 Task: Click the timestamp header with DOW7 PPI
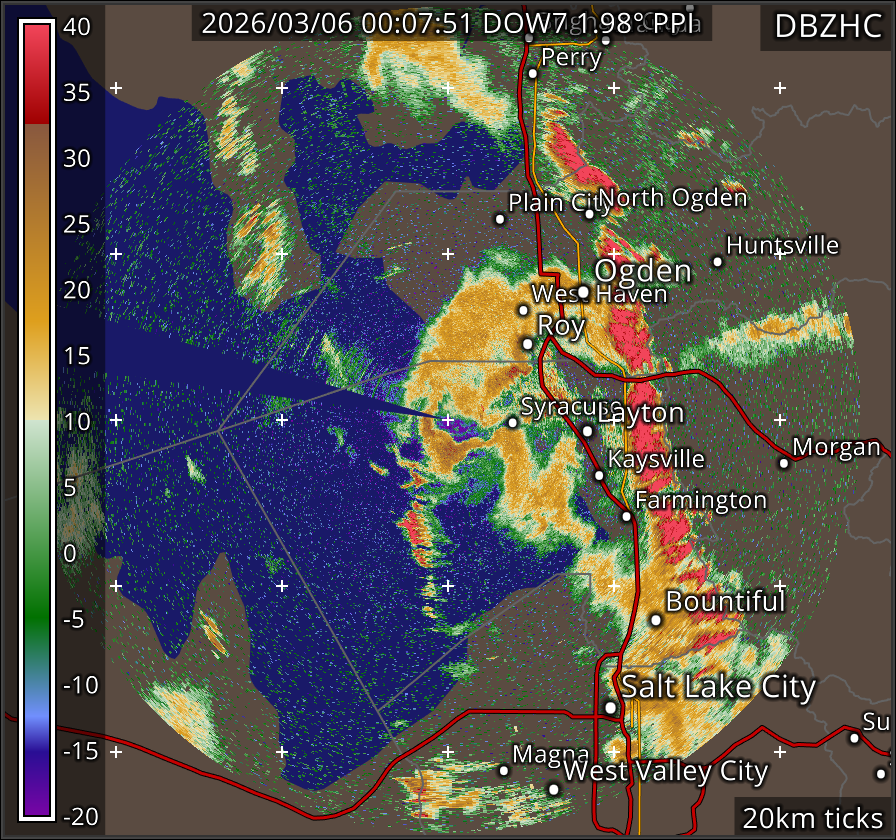point(451,24)
